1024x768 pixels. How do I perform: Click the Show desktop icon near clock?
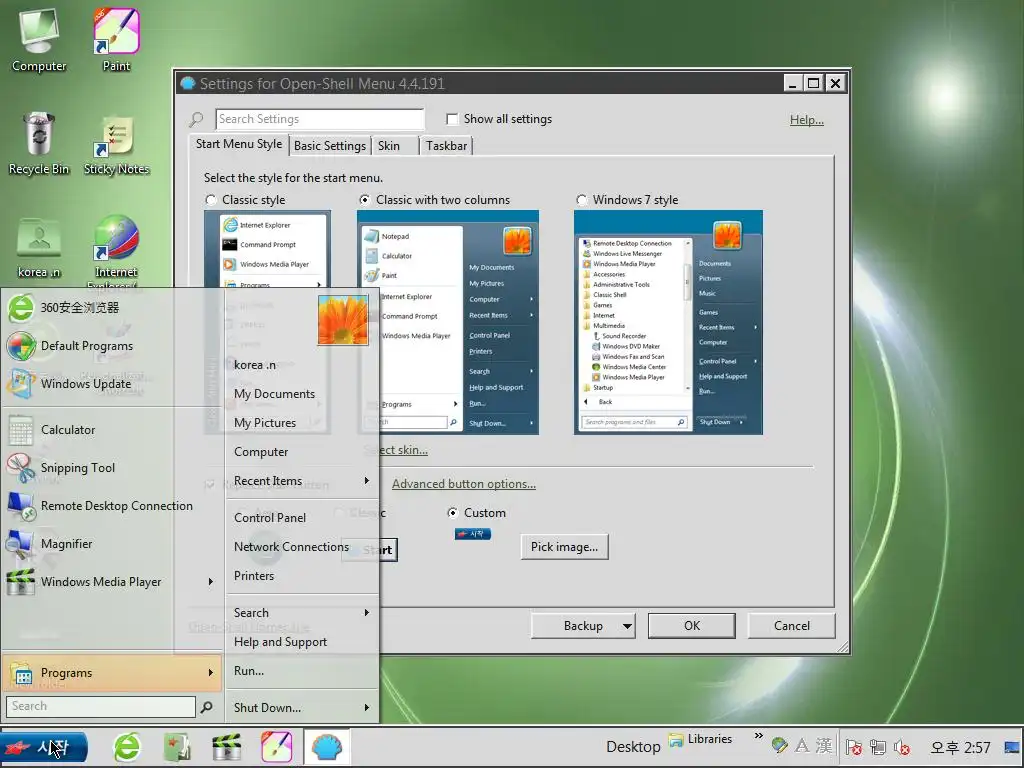tap(1012, 747)
